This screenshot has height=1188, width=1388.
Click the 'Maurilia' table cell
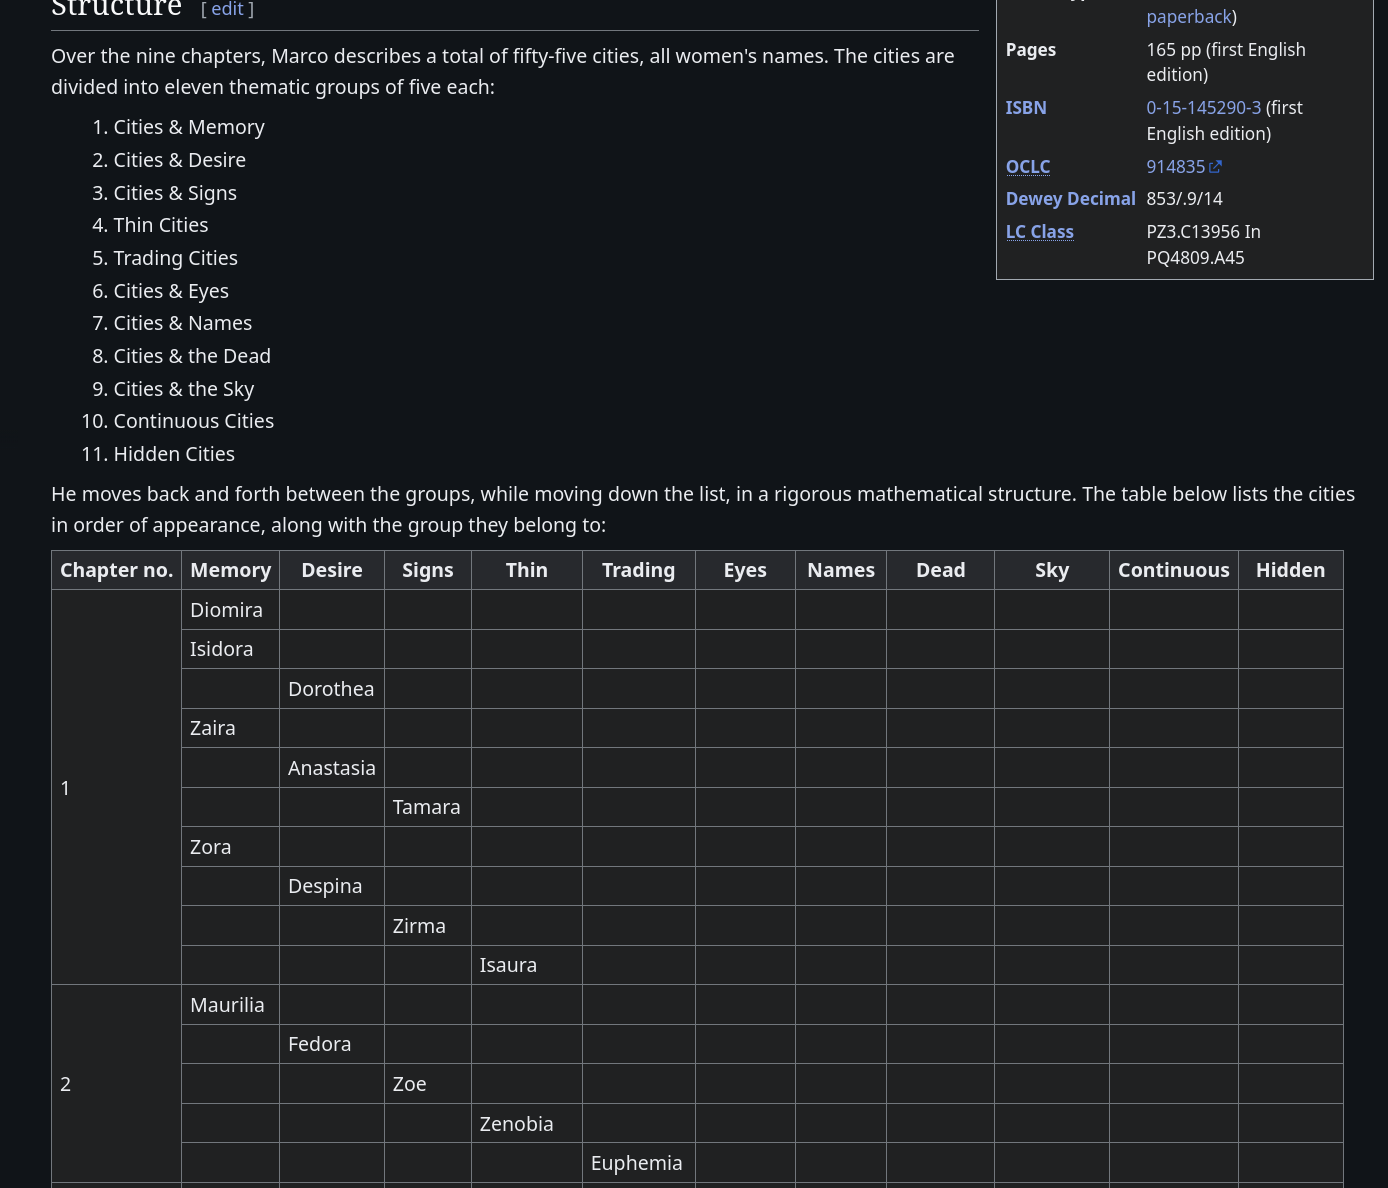(231, 1005)
